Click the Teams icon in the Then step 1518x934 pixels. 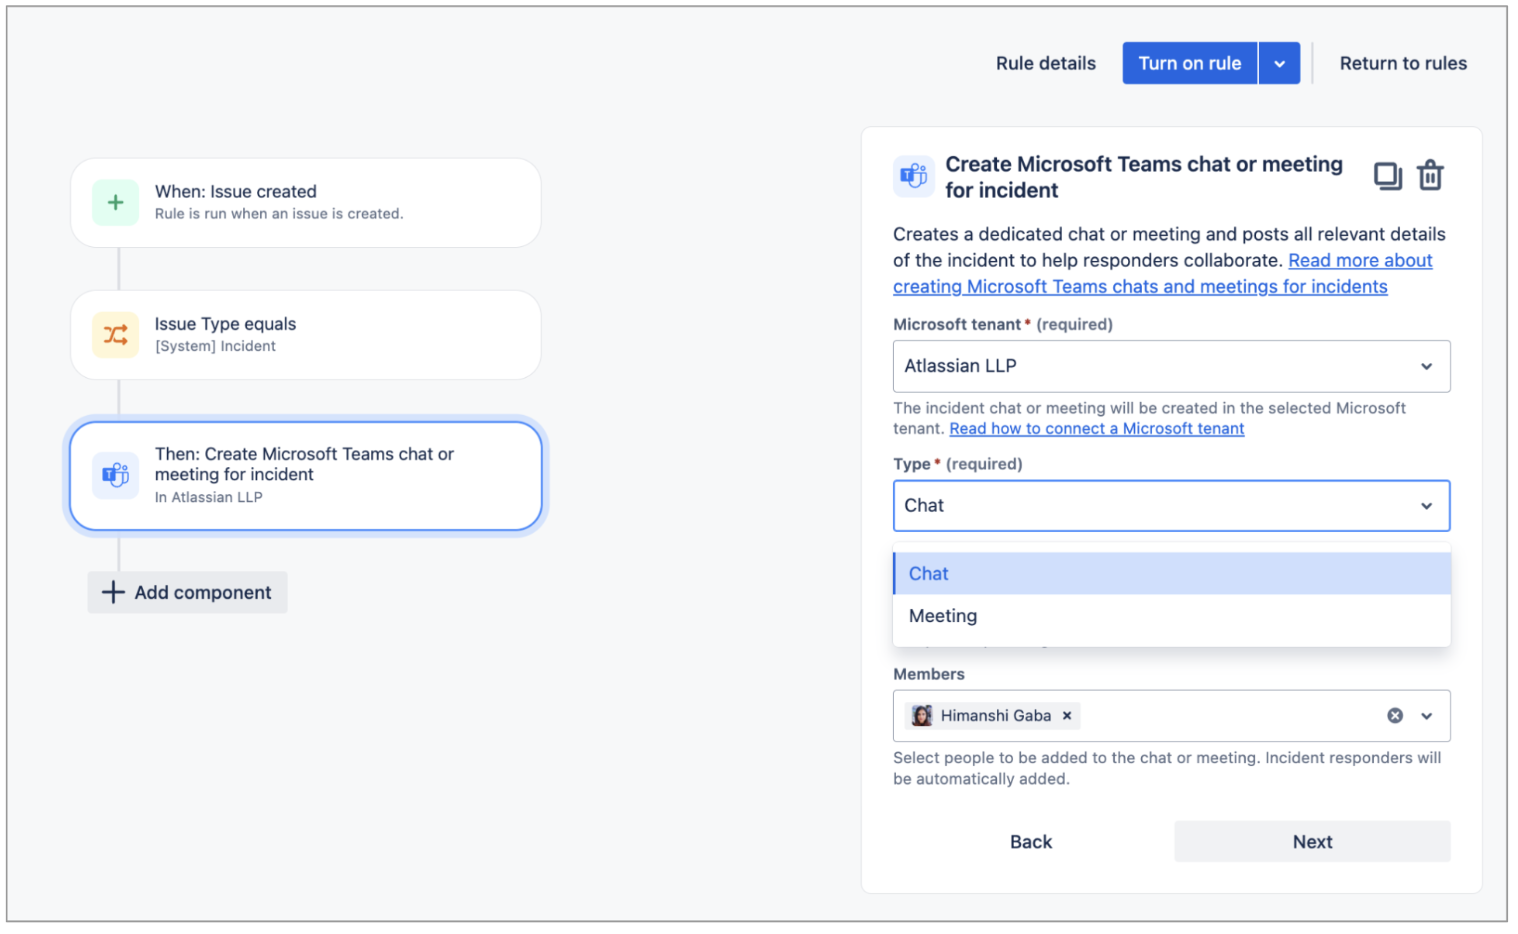point(115,475)
